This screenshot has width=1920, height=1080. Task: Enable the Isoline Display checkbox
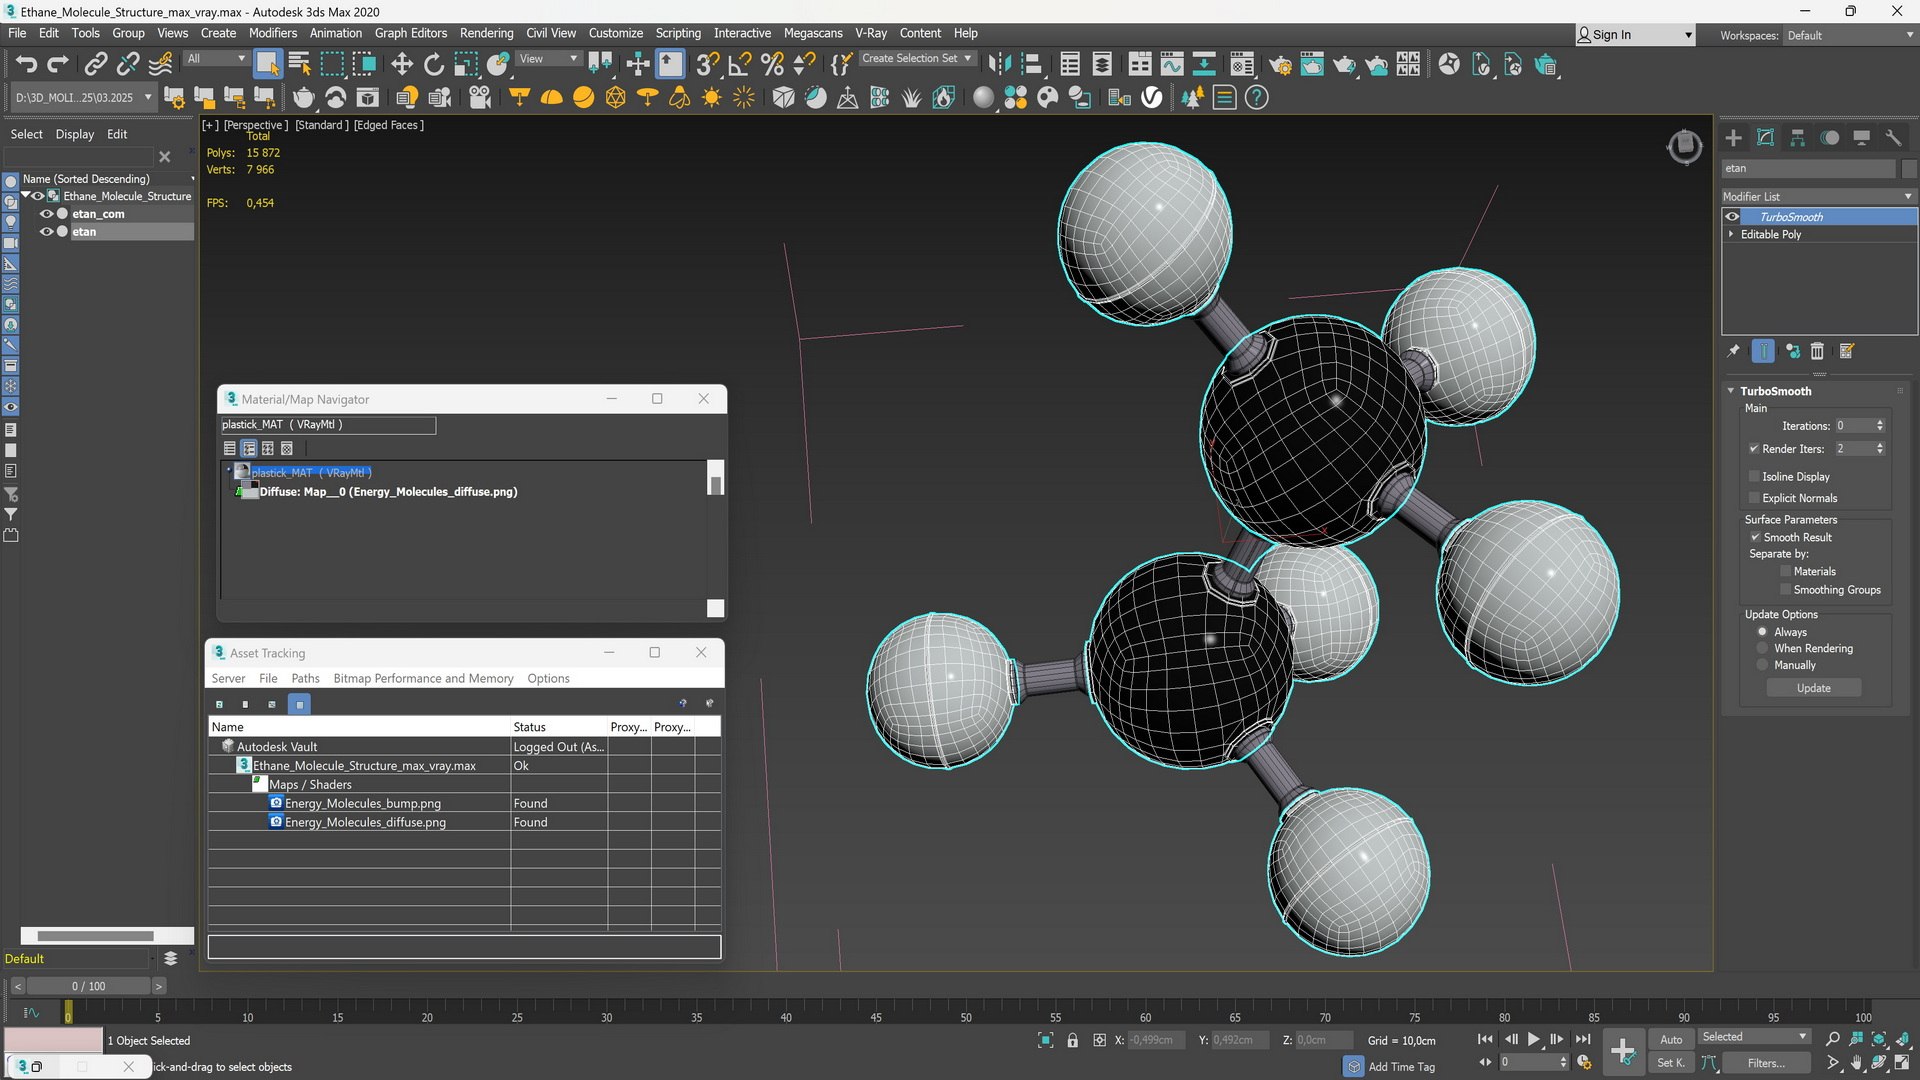1754,477
